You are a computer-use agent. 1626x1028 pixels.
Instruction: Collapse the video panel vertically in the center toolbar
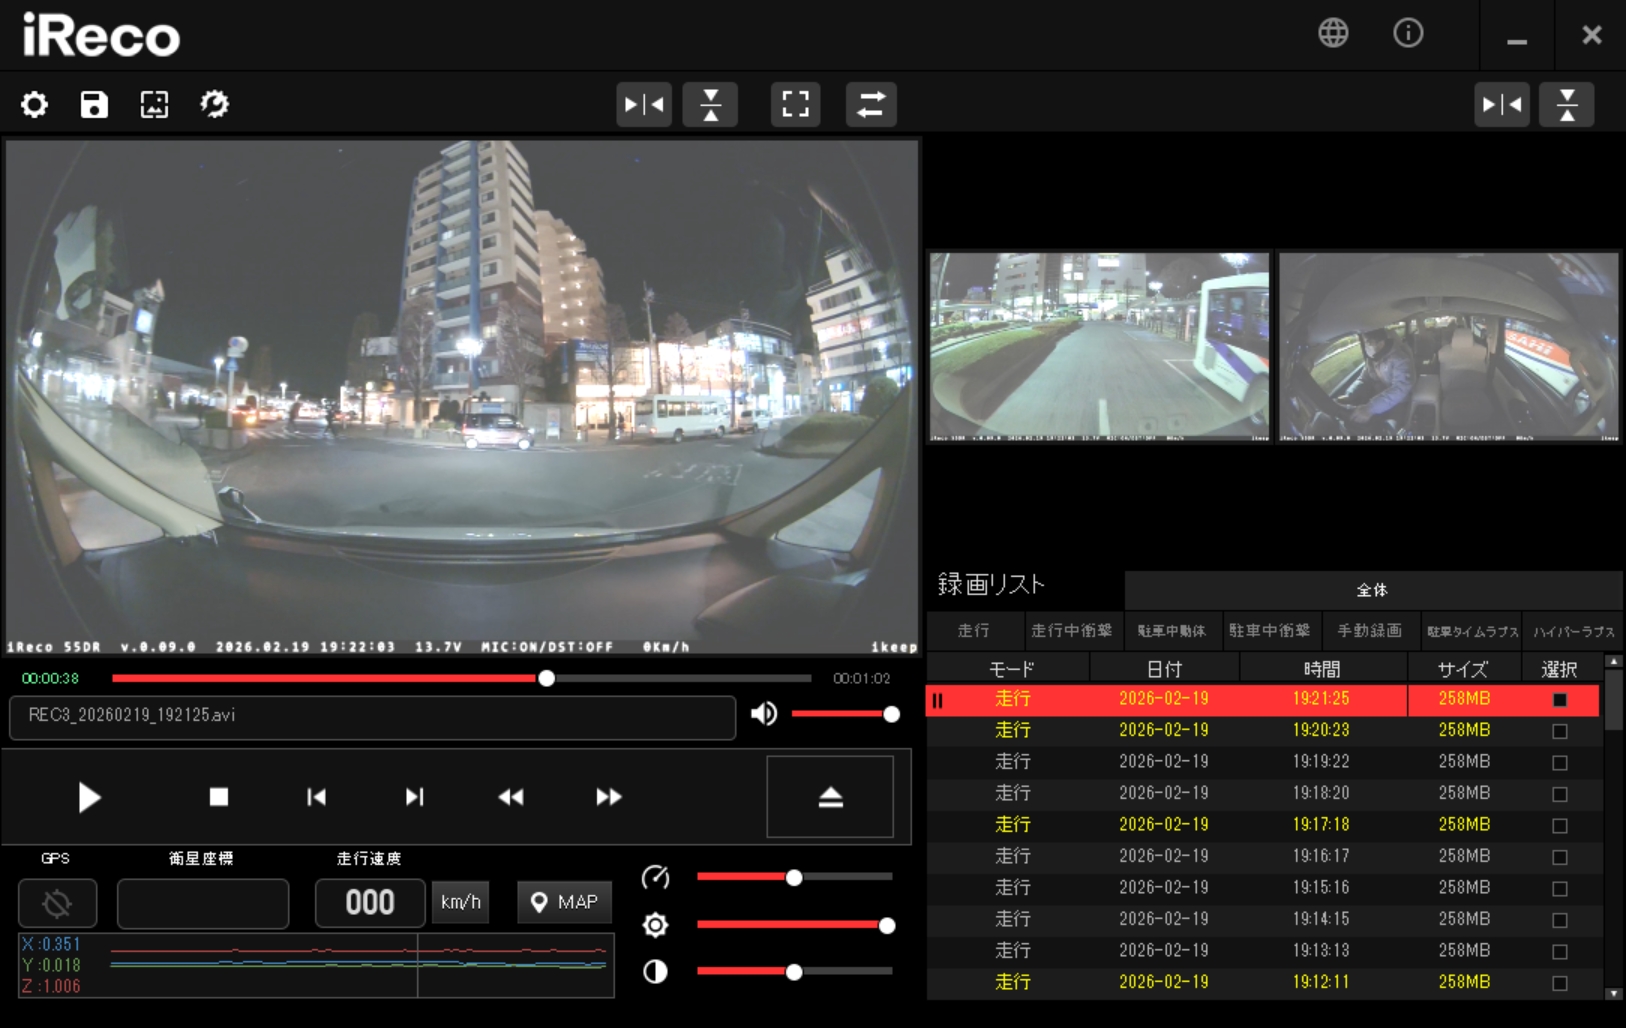pyautogui.click(x=710, y=104)
